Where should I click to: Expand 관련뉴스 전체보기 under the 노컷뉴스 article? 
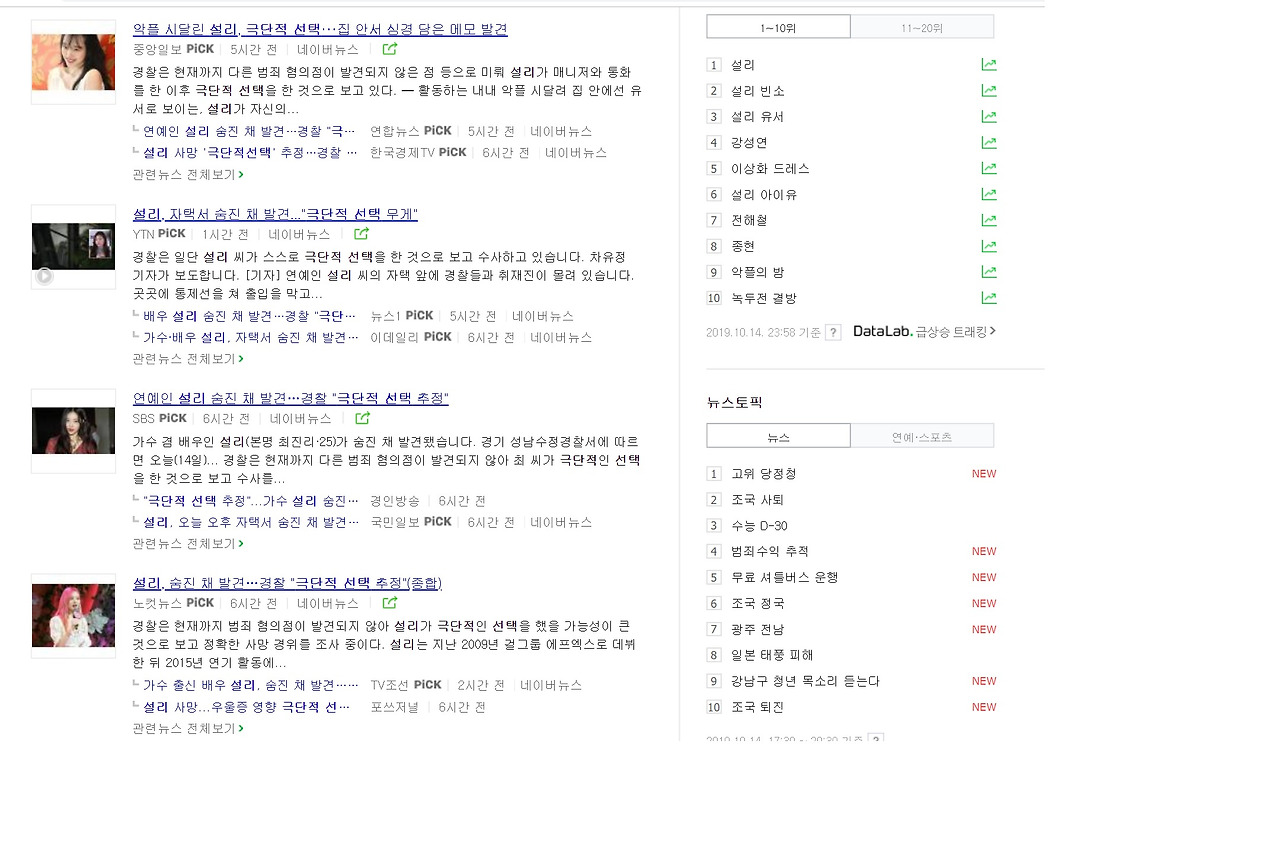pyautogui.click(x=188, y=728)
